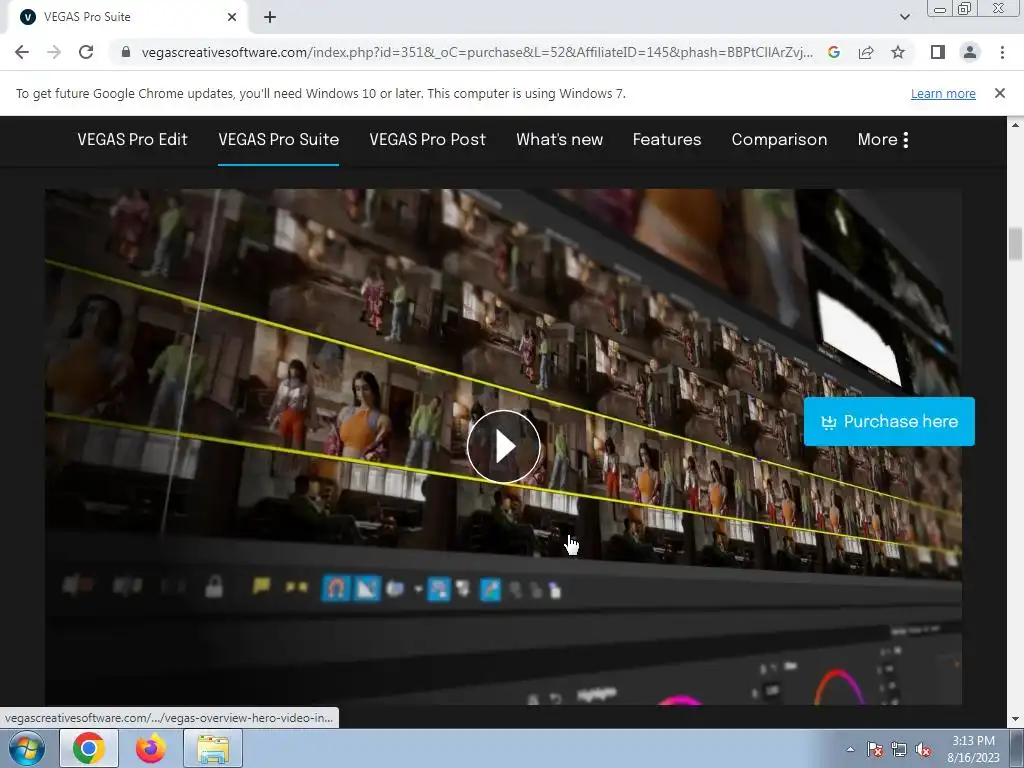Select VEGAS Pro Suite nav item
This screenshot has height=768, width=1024.
(278, 140)
